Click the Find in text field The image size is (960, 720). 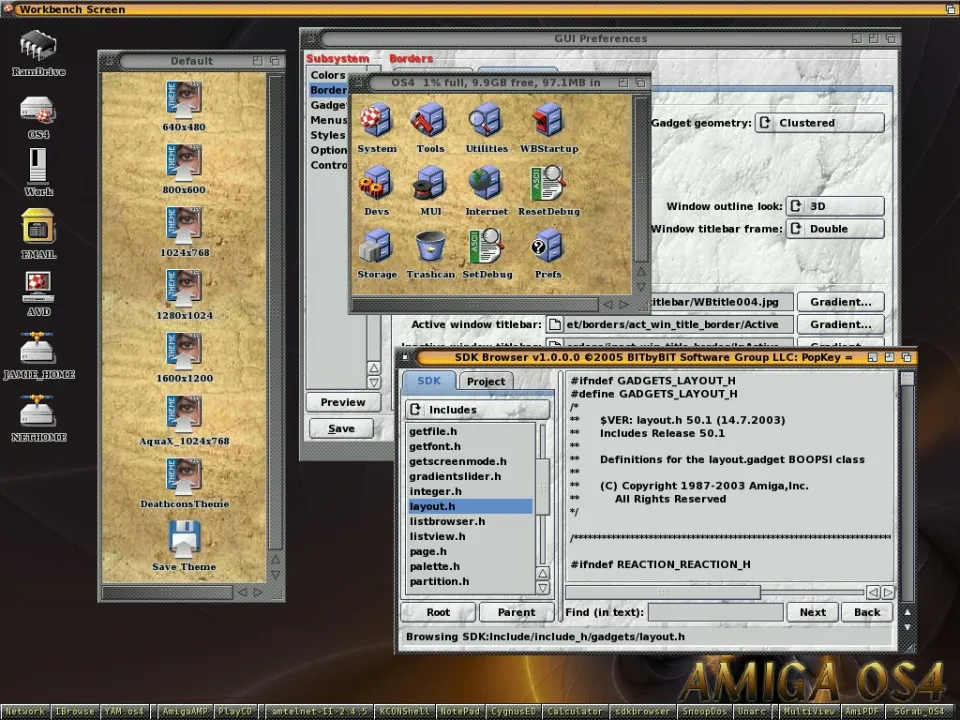(x=714, y=612)
